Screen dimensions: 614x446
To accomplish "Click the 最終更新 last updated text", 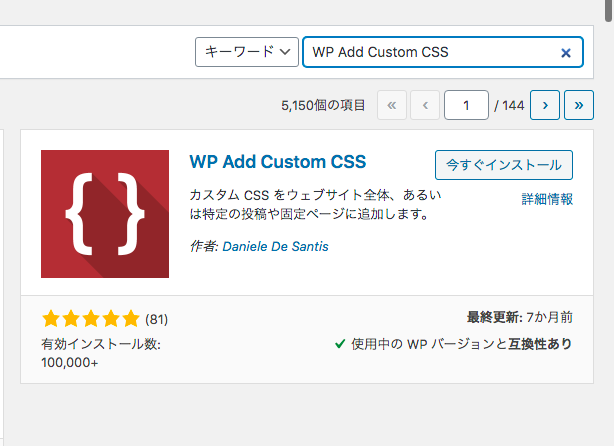I will tap(520, 318).
